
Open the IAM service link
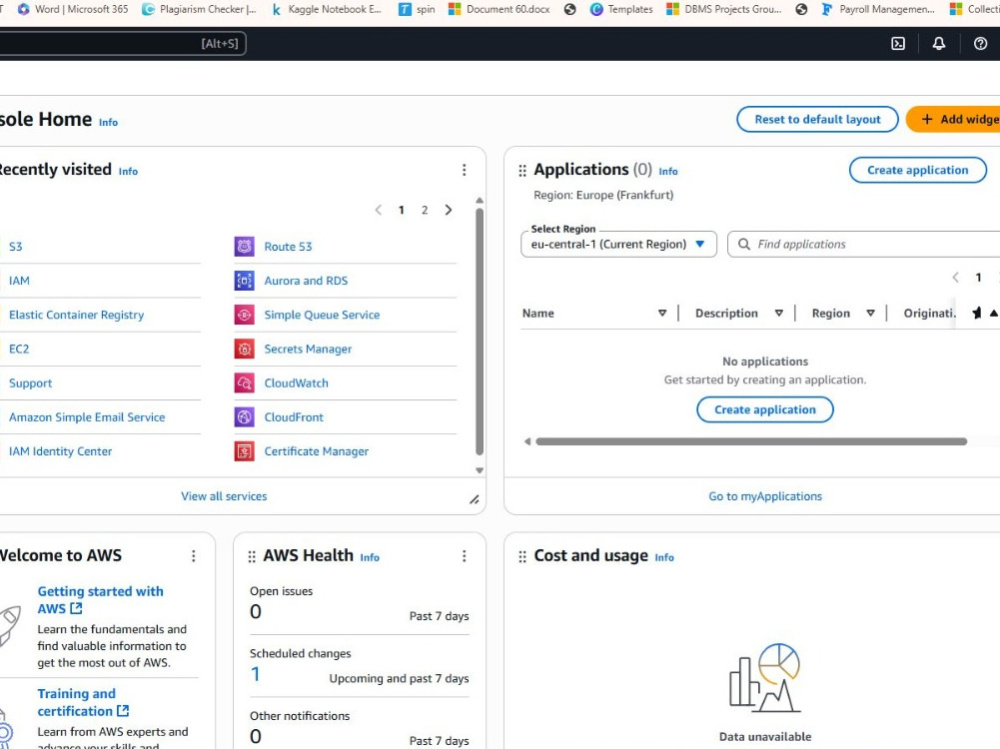tap(19, 281)
